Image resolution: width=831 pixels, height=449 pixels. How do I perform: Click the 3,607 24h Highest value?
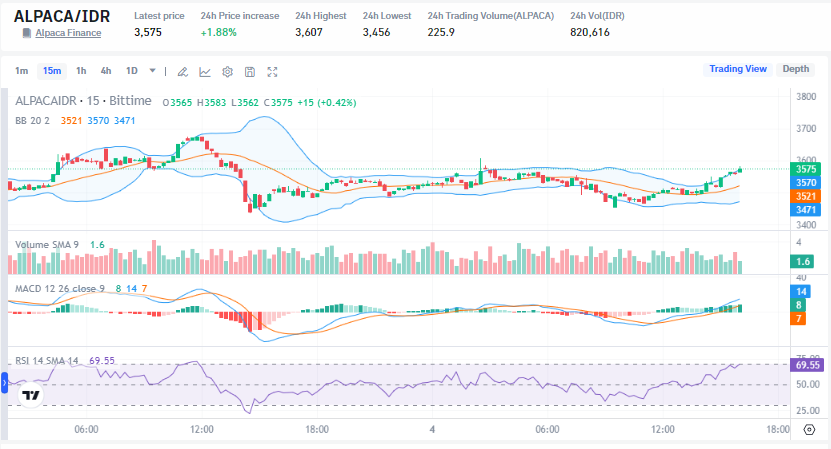pos(309,32)
